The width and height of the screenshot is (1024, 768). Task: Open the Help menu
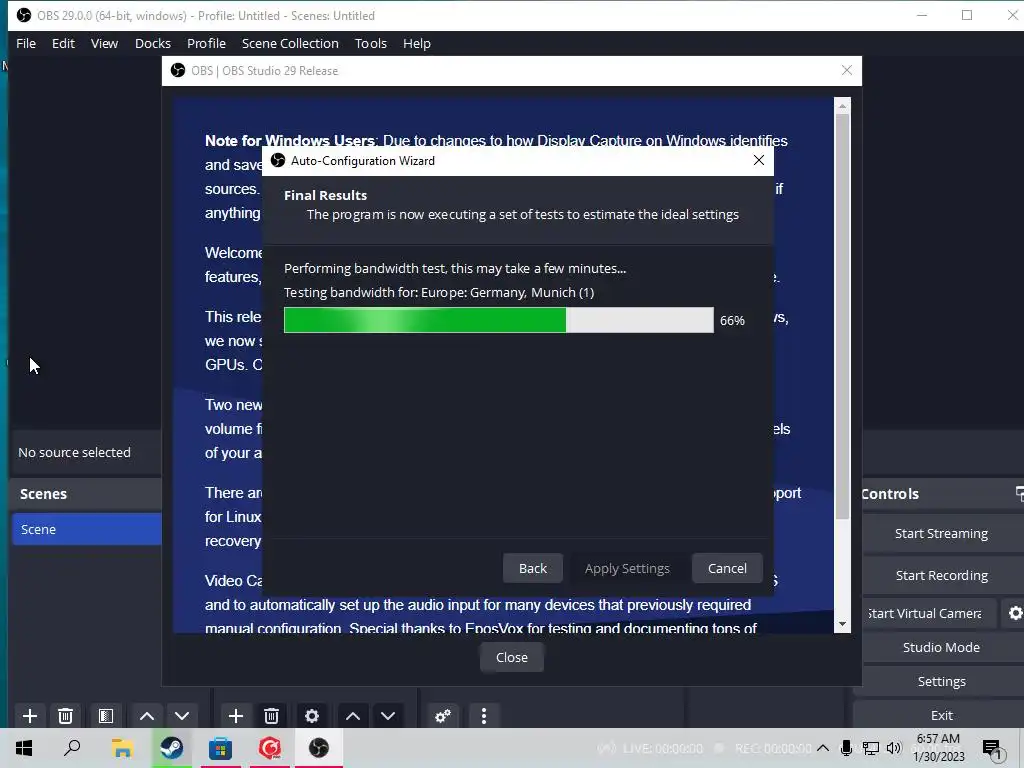[417, 43]
